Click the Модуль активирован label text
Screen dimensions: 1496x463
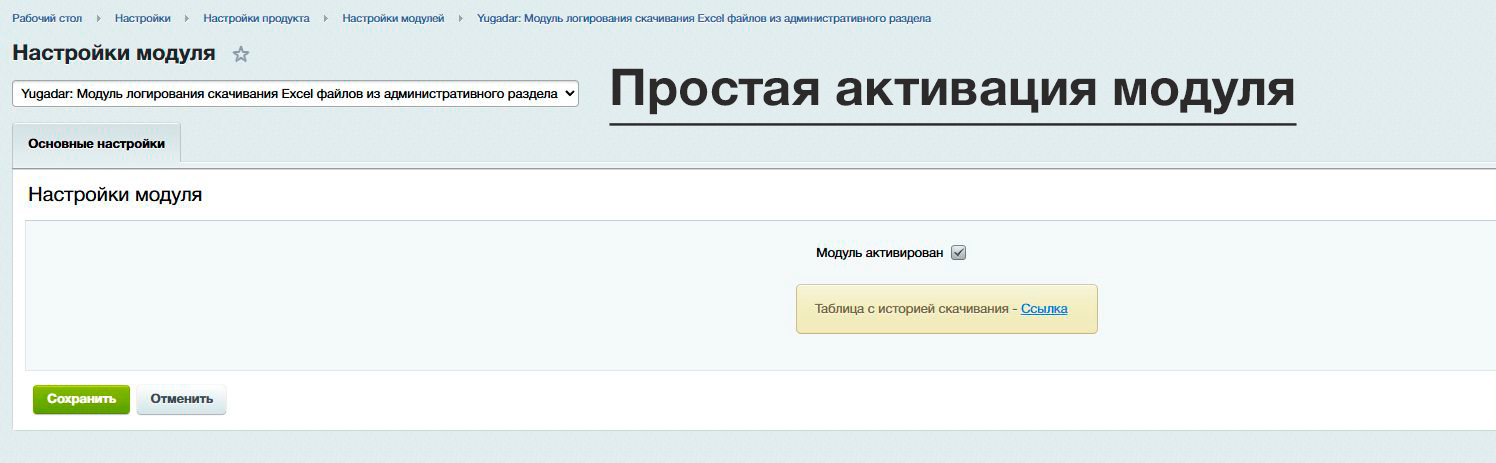(x=879, y=253)
